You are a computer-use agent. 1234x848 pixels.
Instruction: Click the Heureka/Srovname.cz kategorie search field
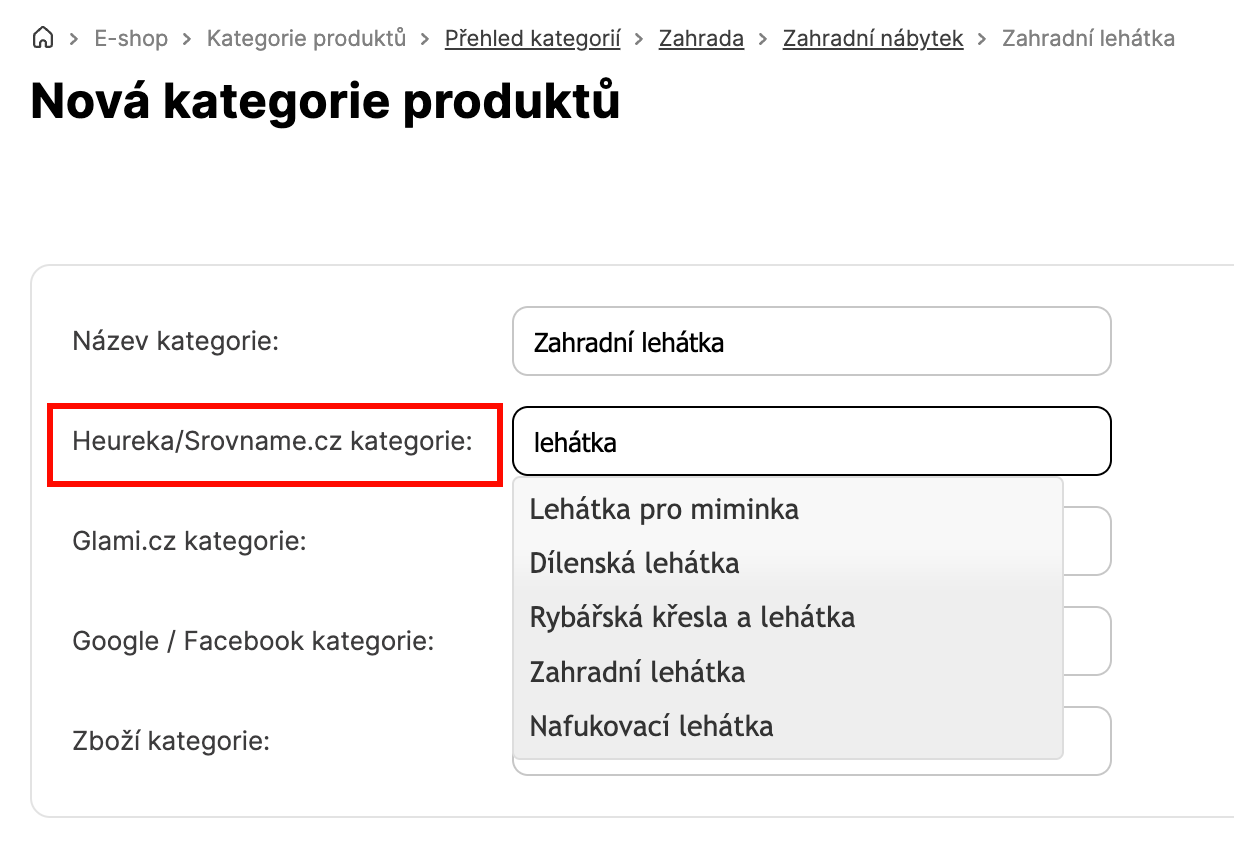click(x=811, y=441)
